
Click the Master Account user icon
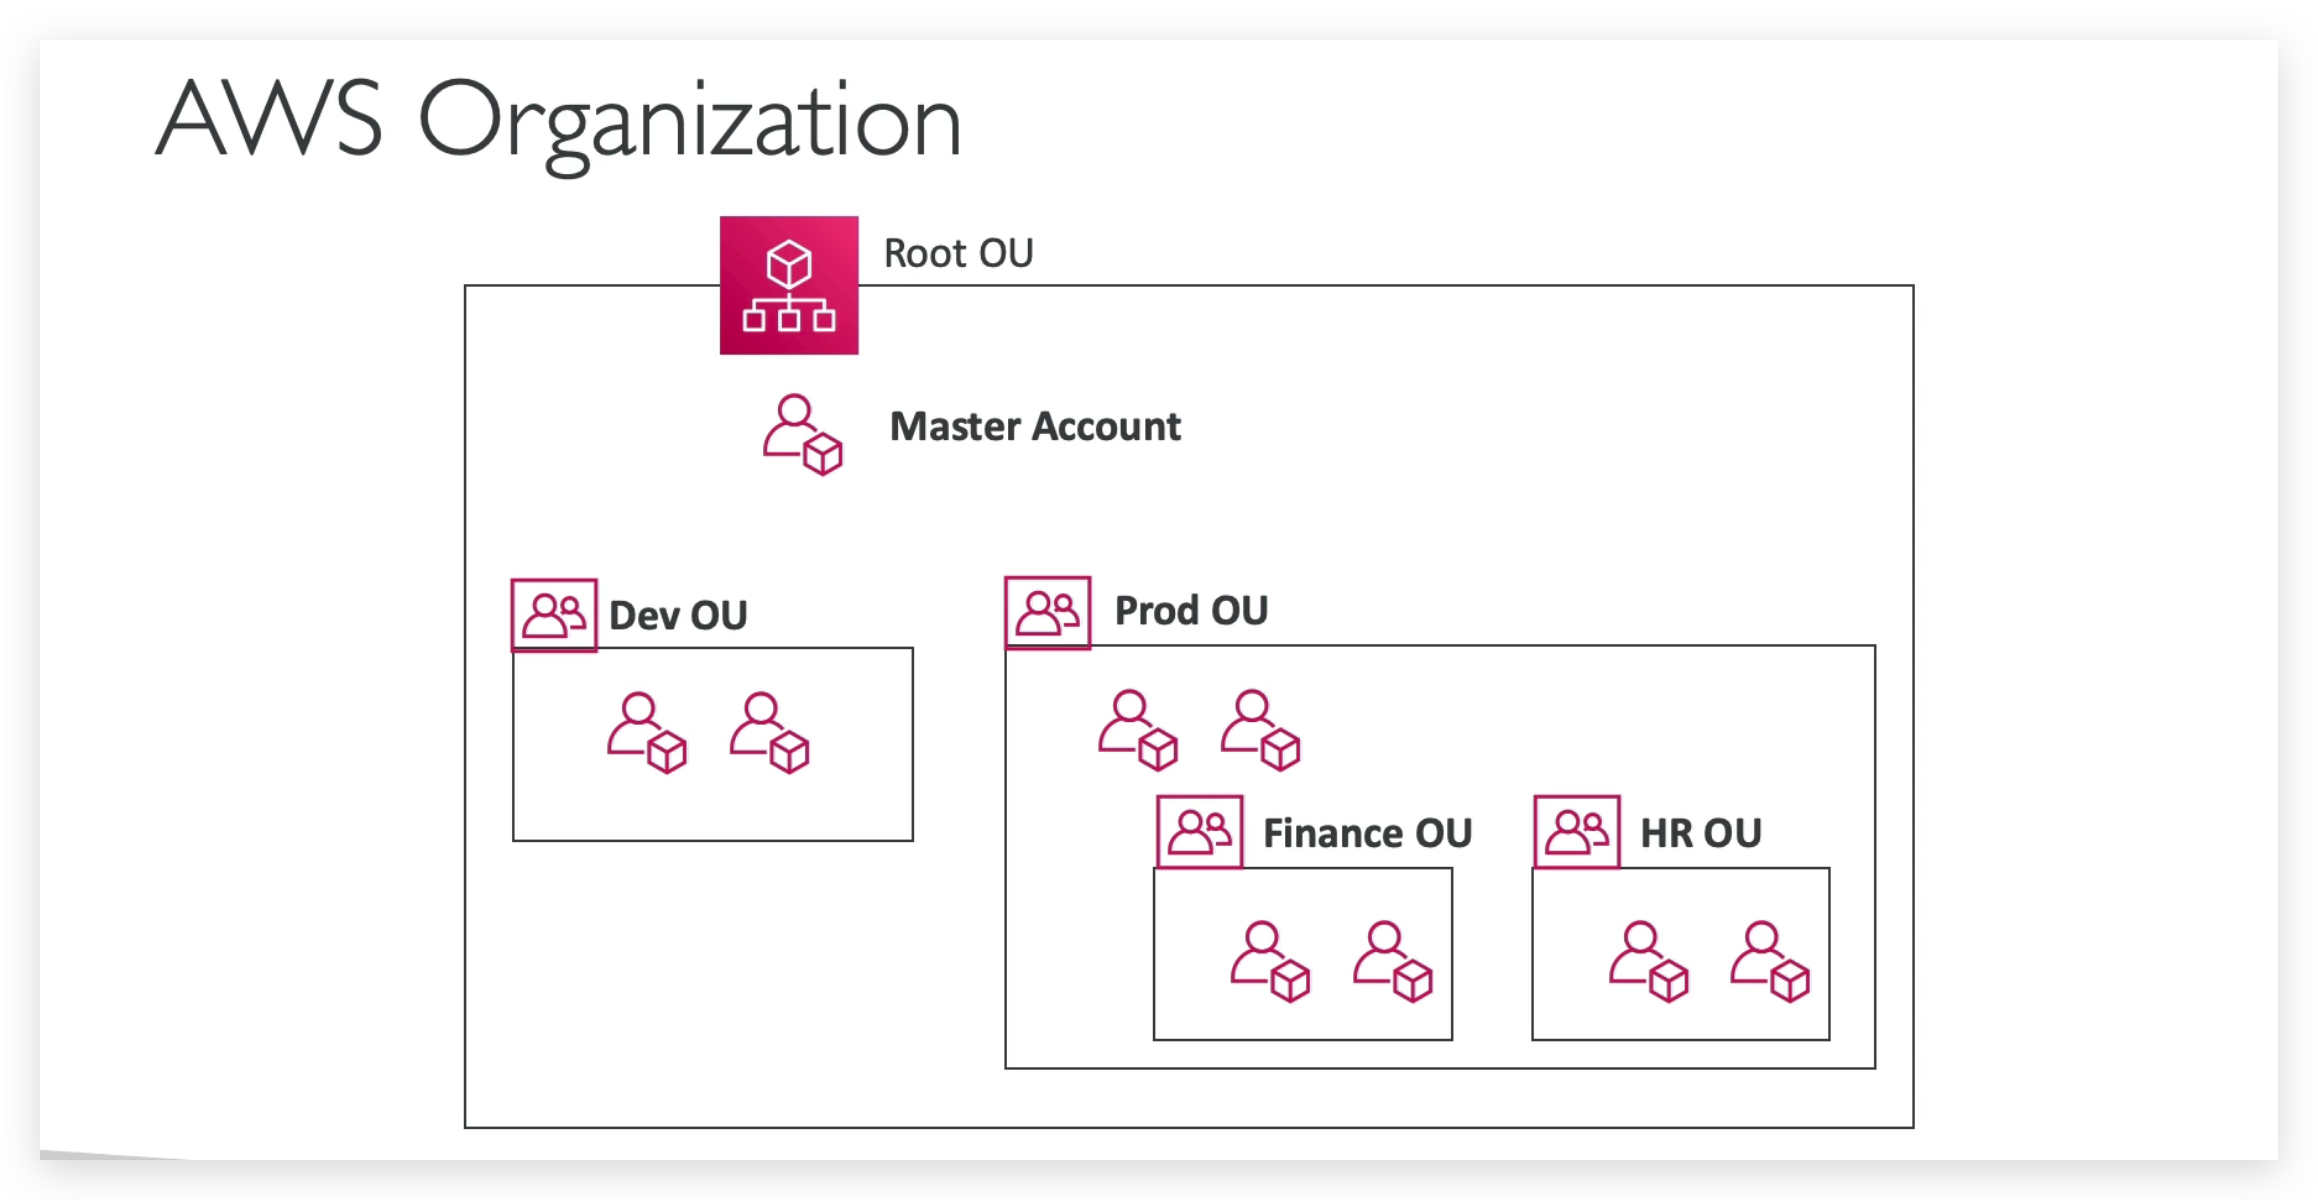802,435
